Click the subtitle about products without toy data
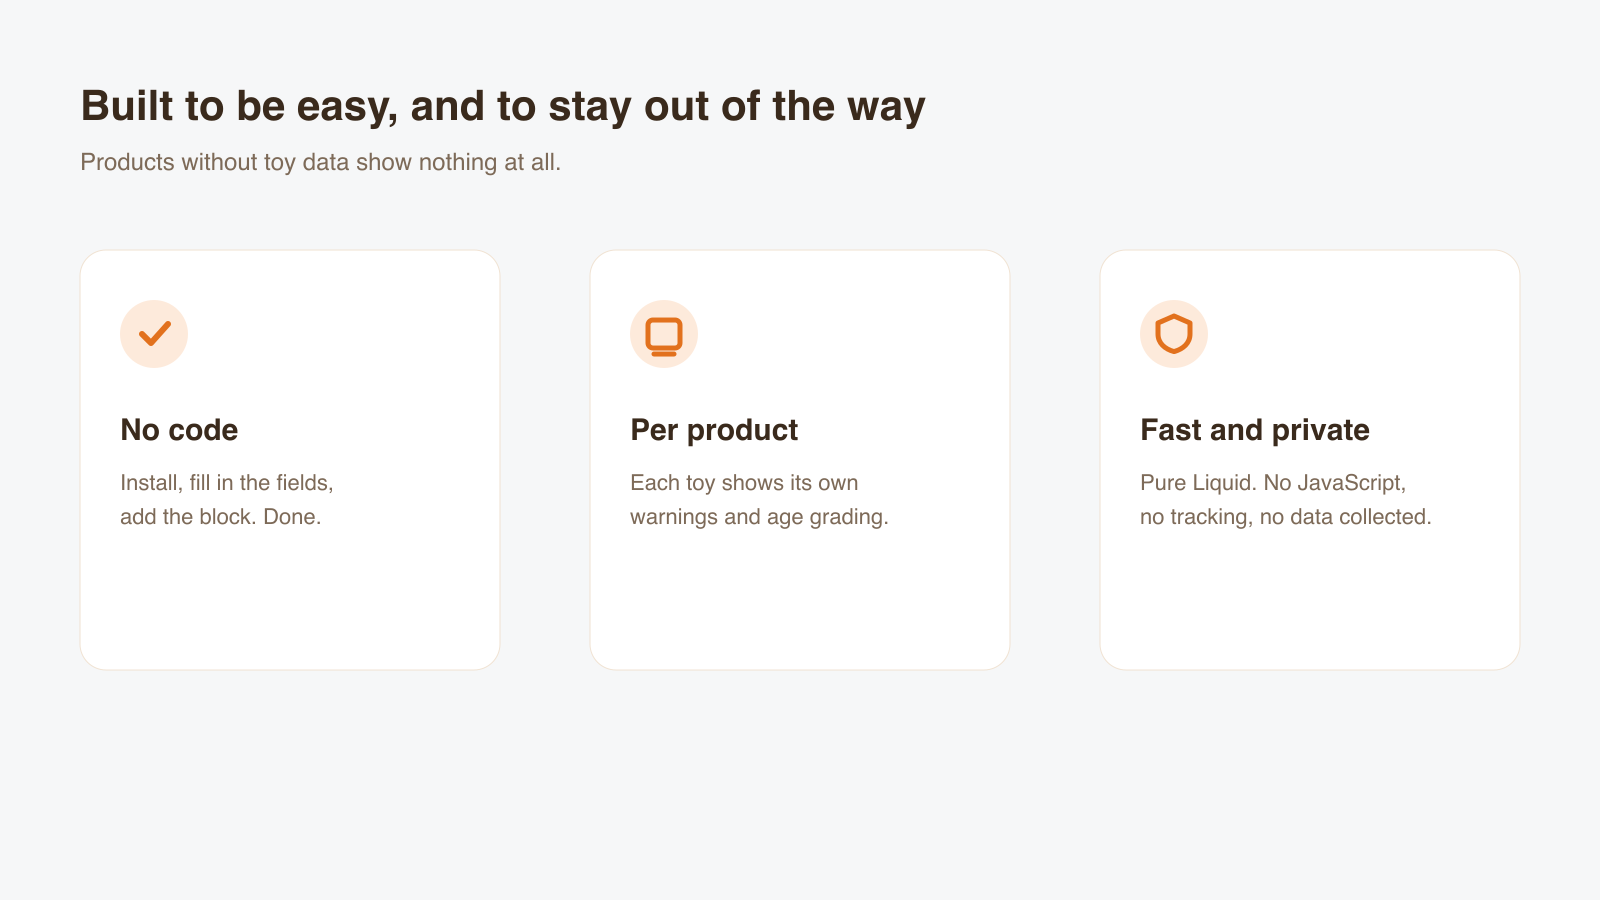Screen dimensions: 1600x900 click(320, 162)
